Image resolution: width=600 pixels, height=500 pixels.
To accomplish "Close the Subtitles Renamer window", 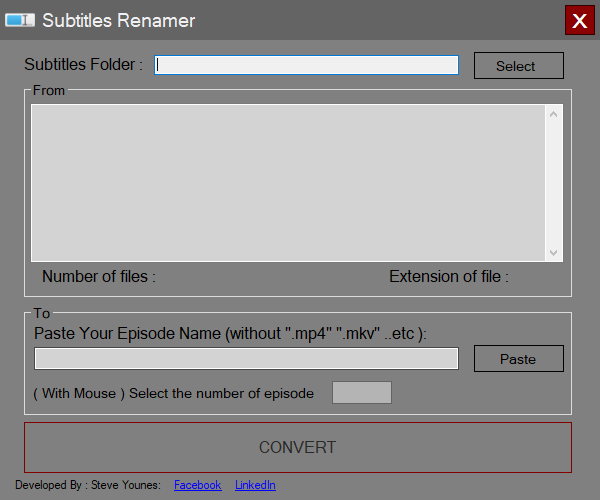I will pyautogui.click(x=578, y=20).
